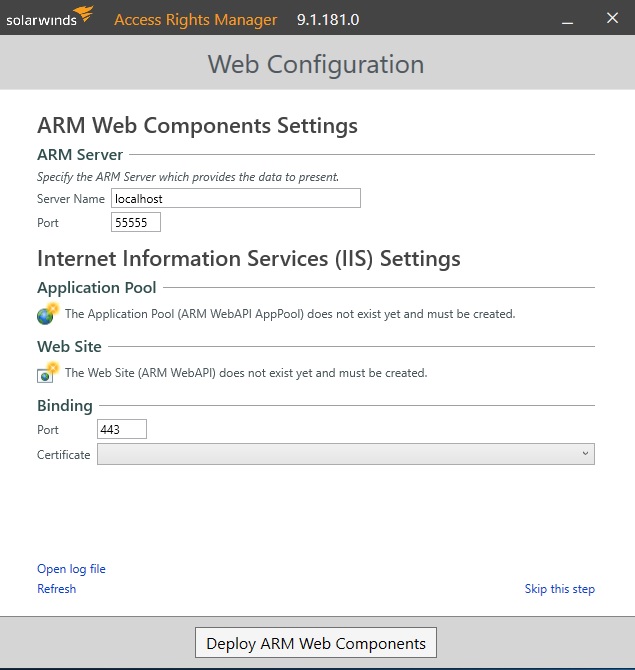This screenshot has height=670, width=635.
Task: Click the ARM Server Port field showing 55555
Action: pos(136,222)
